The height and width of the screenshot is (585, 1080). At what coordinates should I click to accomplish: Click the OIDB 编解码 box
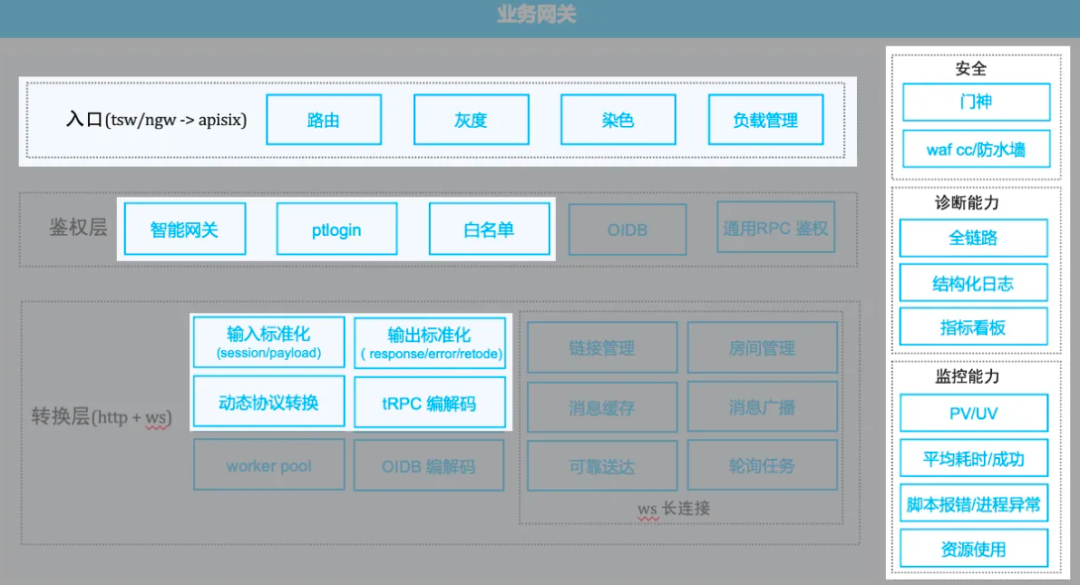(429, 466)
